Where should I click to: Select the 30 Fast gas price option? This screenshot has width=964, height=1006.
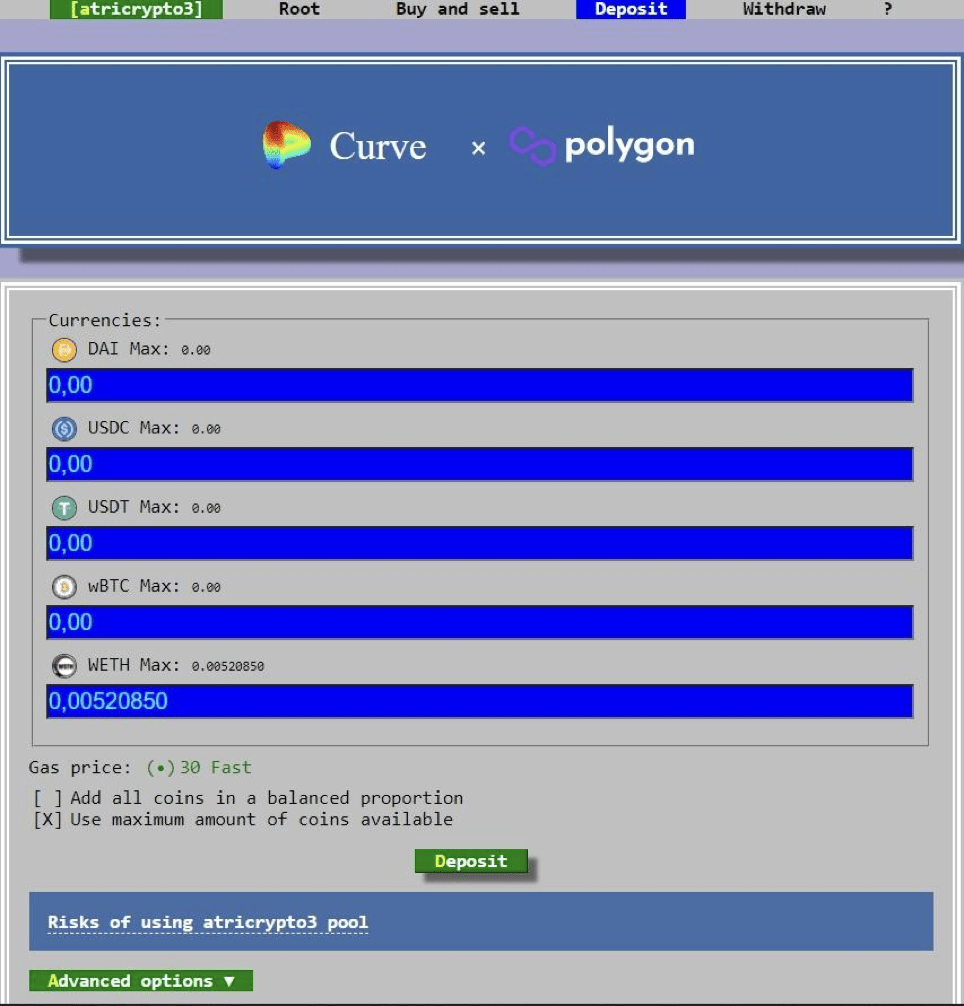[x=160, y=767]
